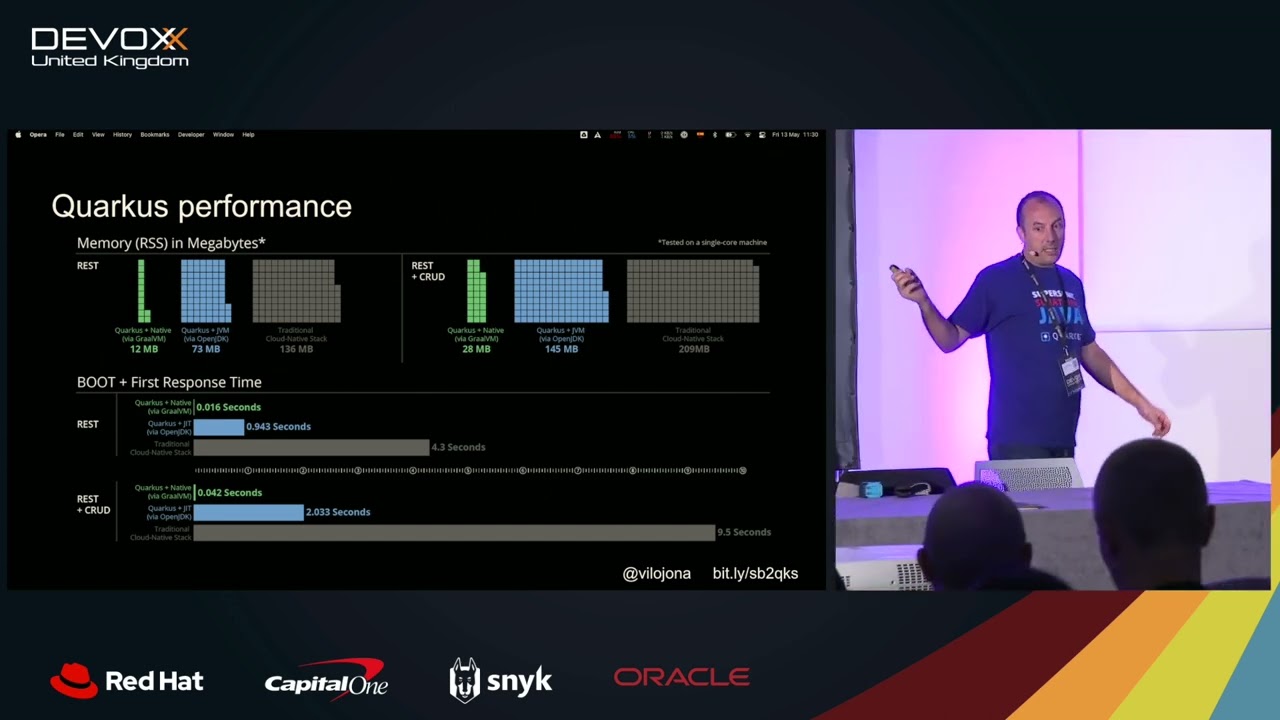Image resolution: width=1280 pixels, height=720 pixels.
Task: Click the 73 MB memory value
Action: (205, 349)
